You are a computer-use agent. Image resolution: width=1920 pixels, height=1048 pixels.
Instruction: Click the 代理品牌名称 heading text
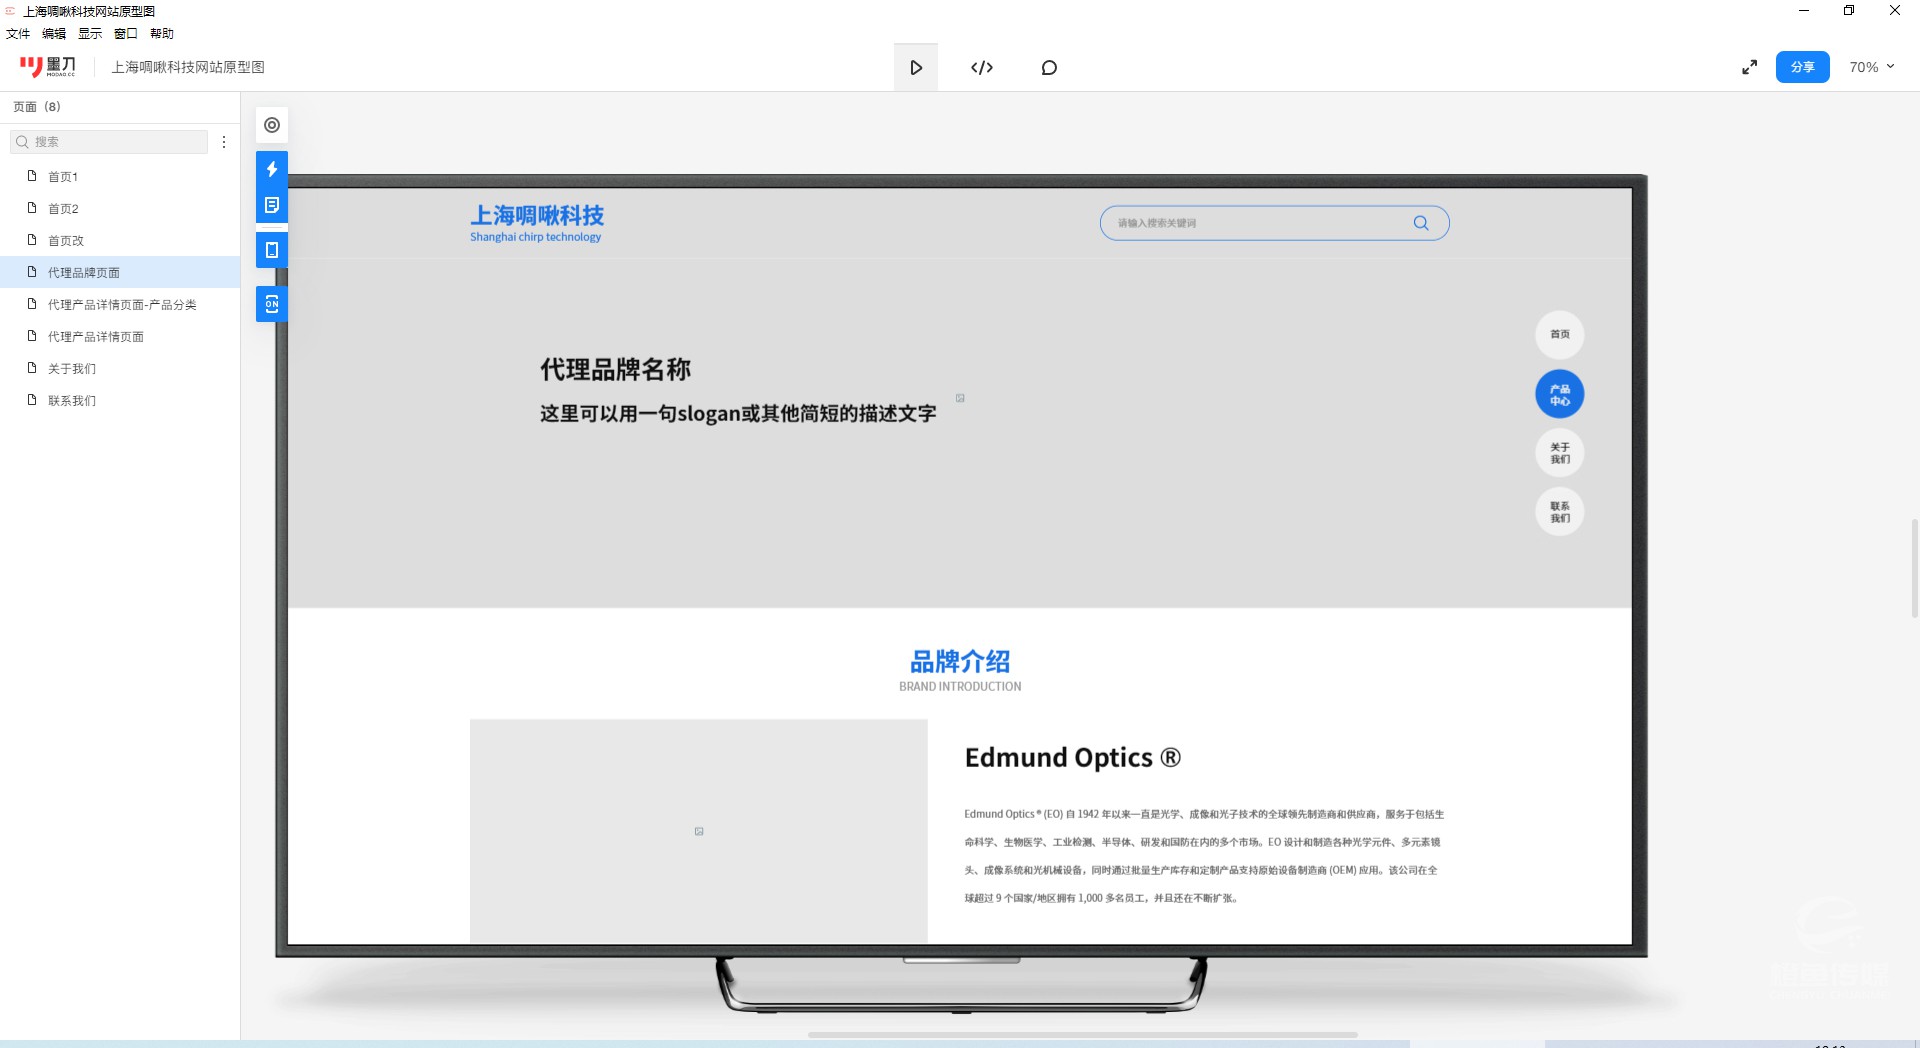pyautogui.click(x=616, y=369)
